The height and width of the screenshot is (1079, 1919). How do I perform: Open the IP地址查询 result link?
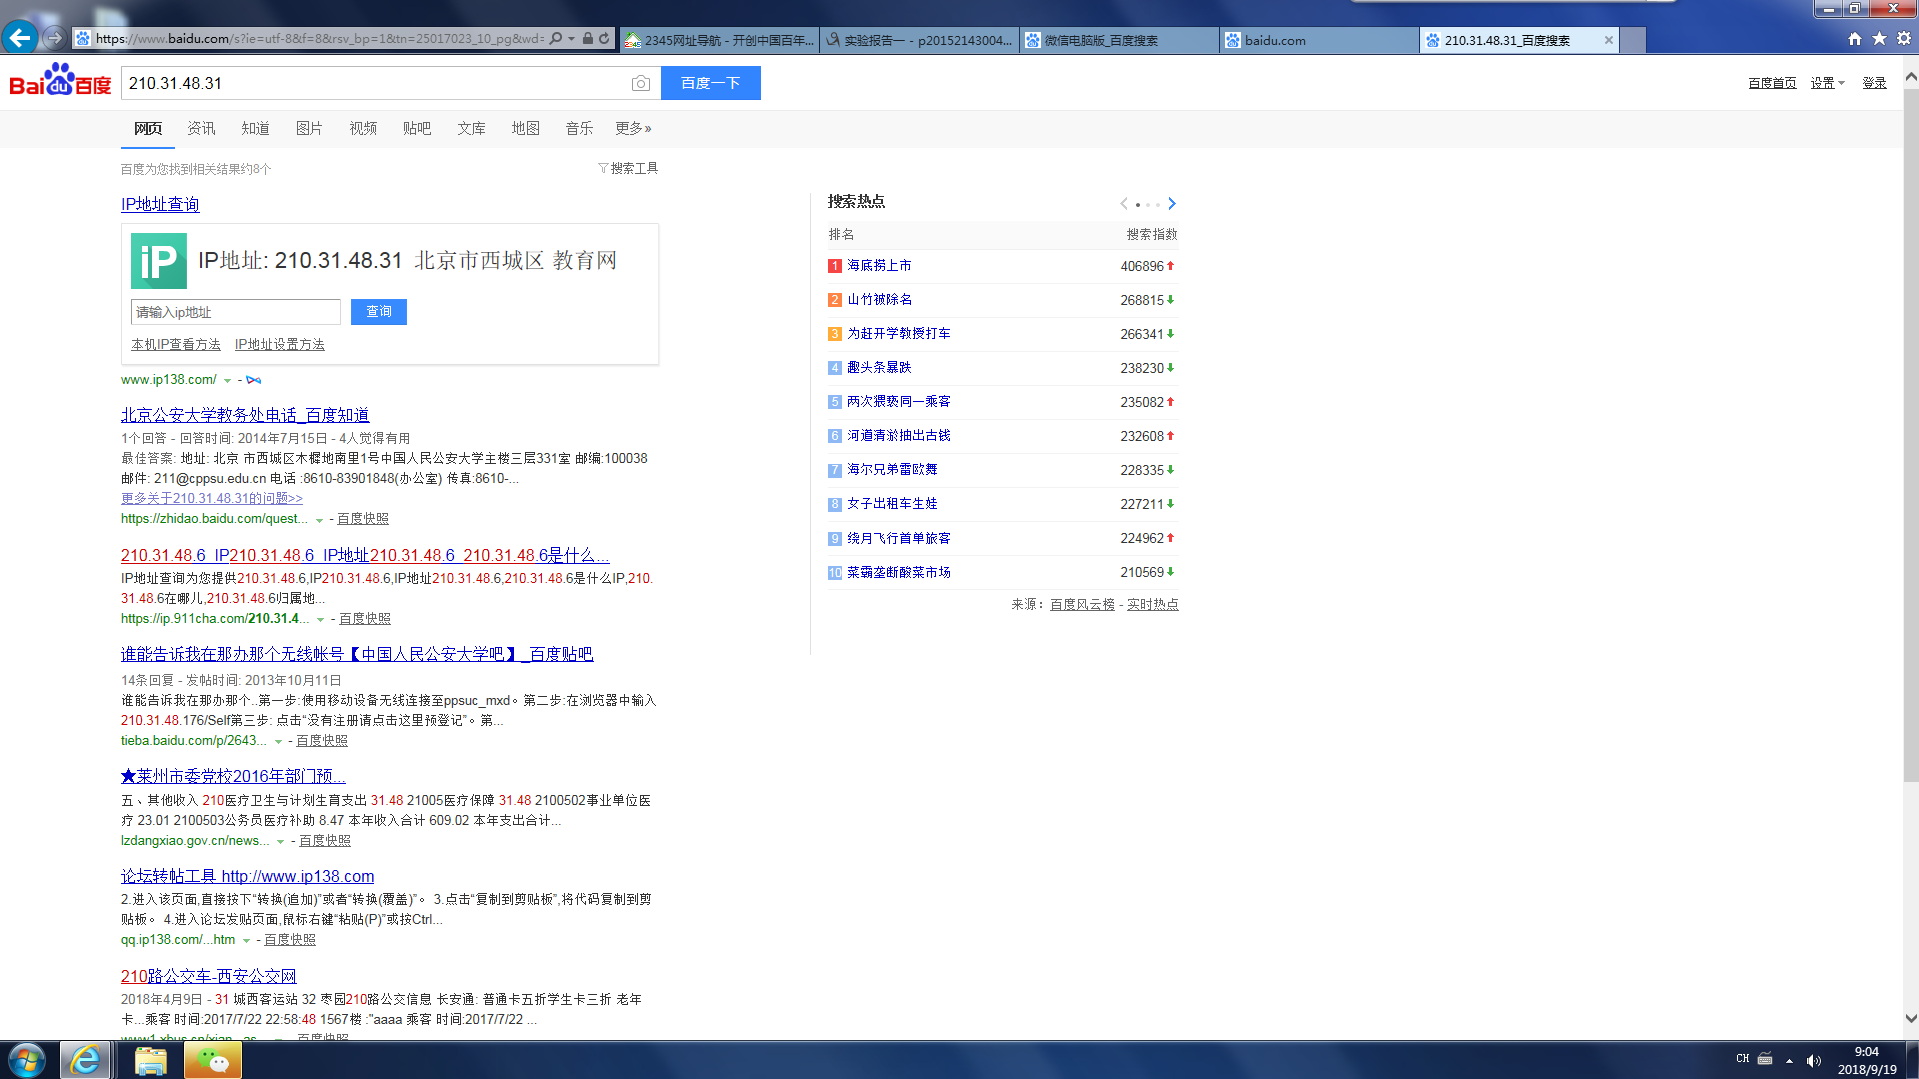[x=160, y=204]
